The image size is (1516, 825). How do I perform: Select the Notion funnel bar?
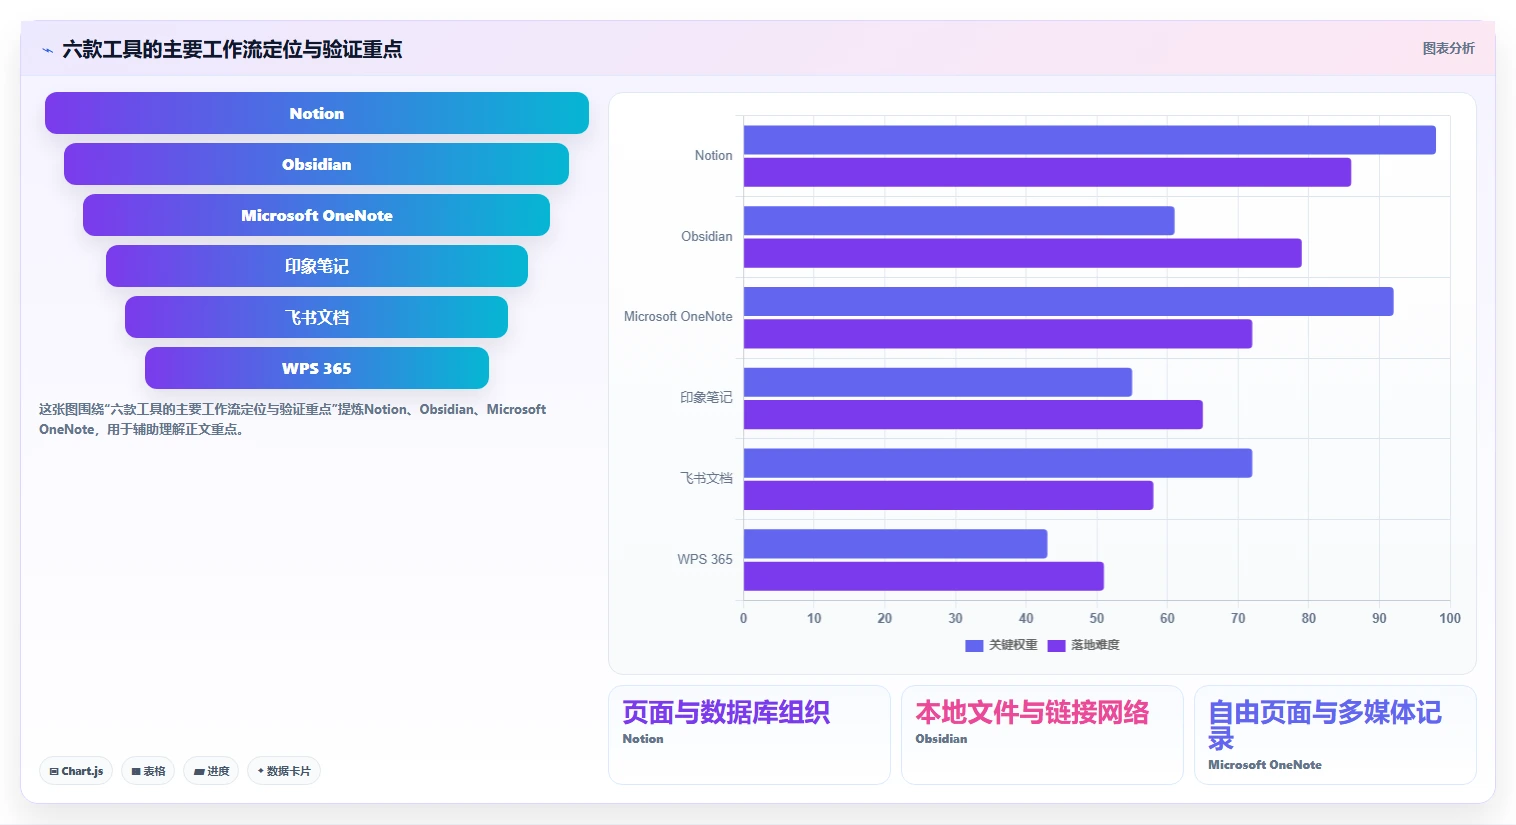click(317, 113)
